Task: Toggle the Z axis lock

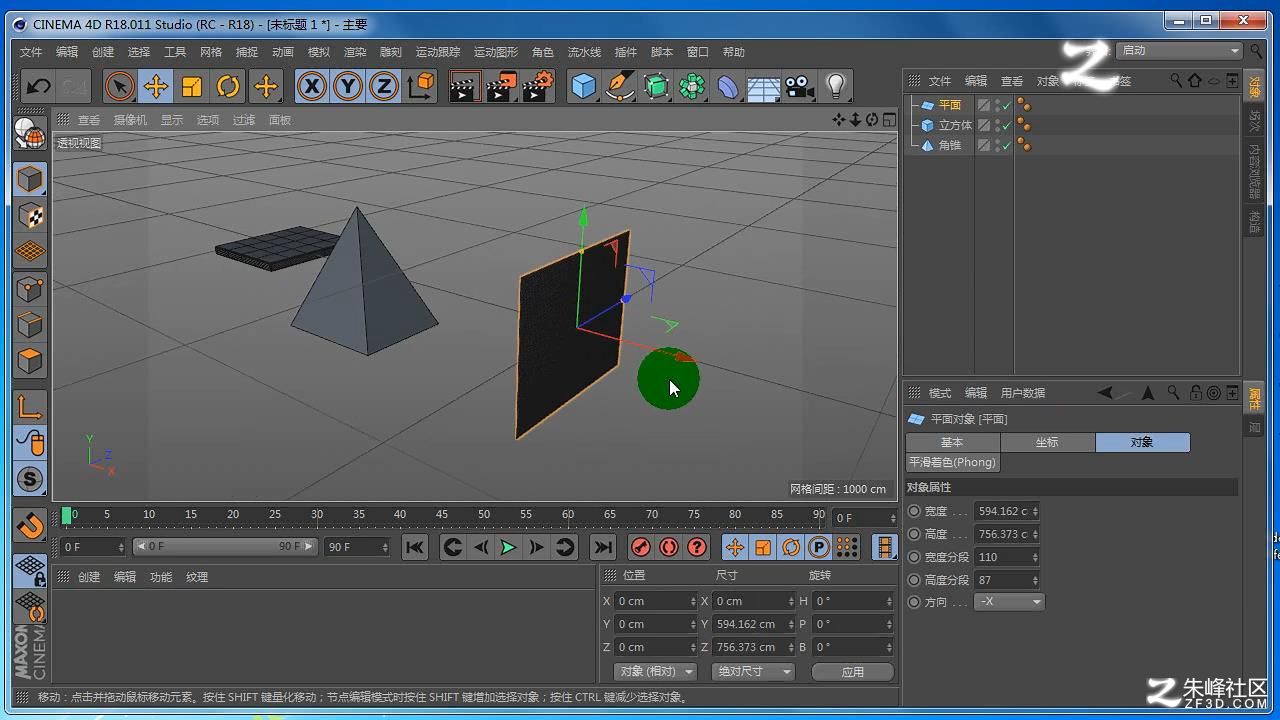Action: (x=384, y=87)
